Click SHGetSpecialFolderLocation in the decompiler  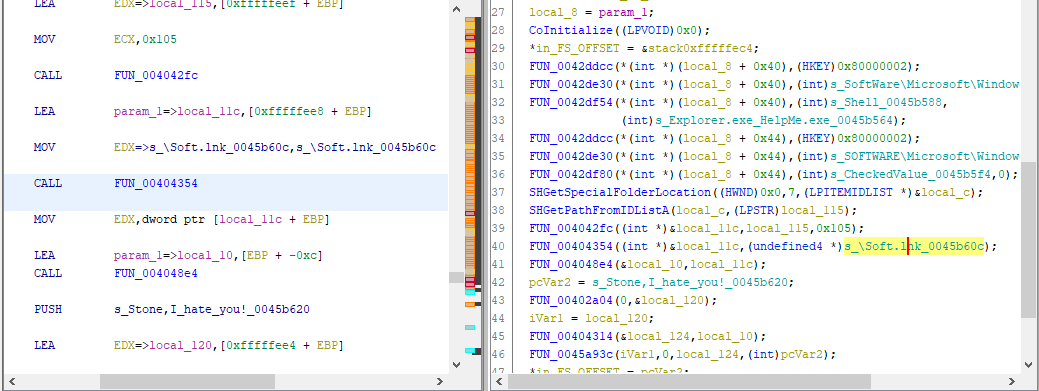tap(620, 192)
